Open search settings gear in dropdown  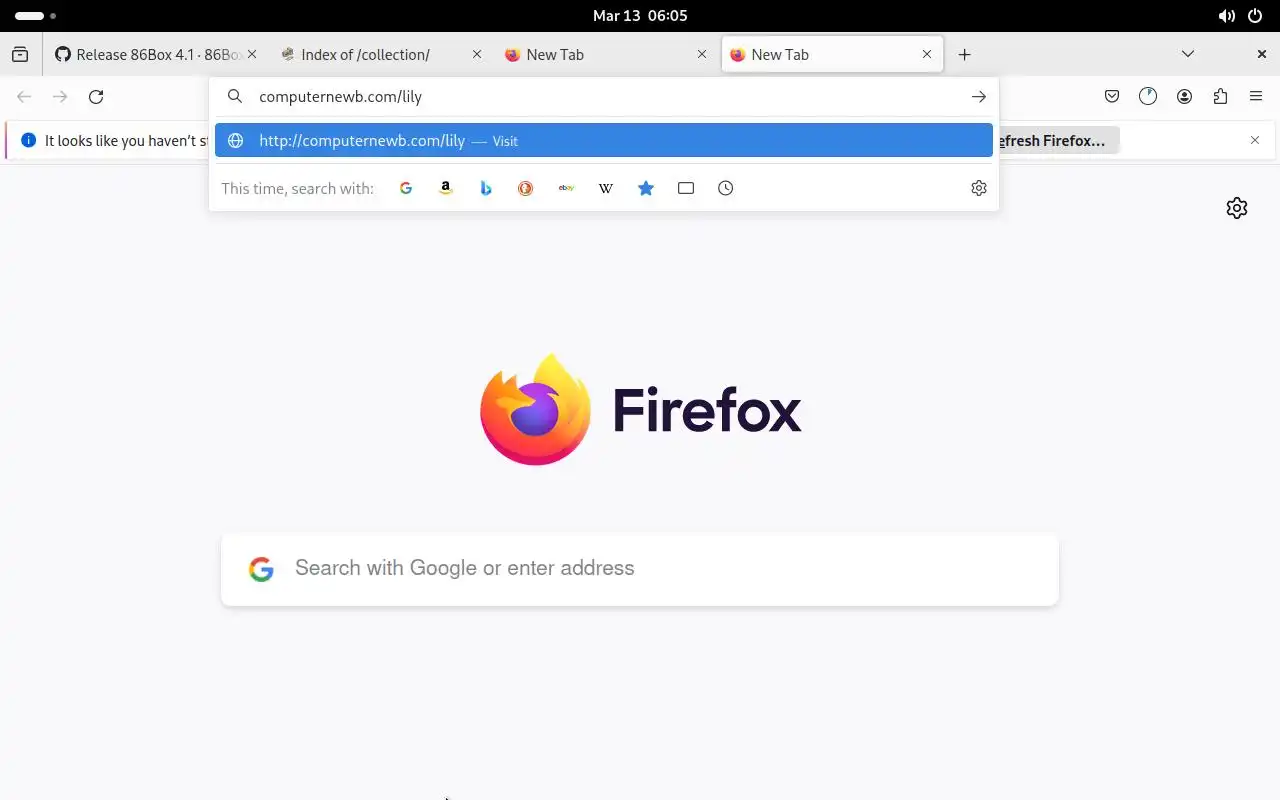click(979, 188)
